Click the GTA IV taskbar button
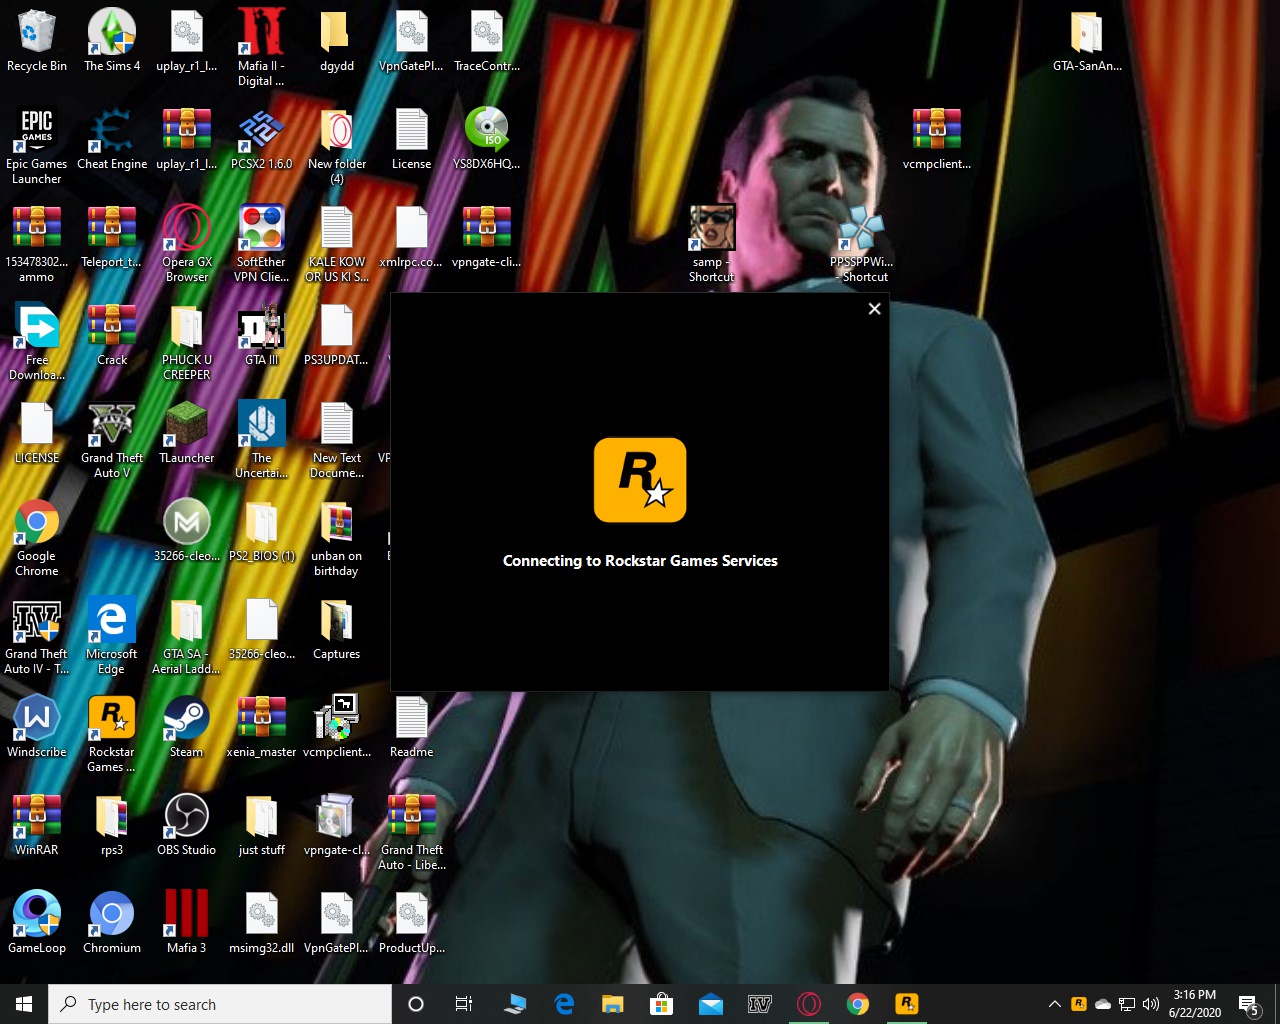Viewport: 1280px width, 1024px height. (760, 1004)
